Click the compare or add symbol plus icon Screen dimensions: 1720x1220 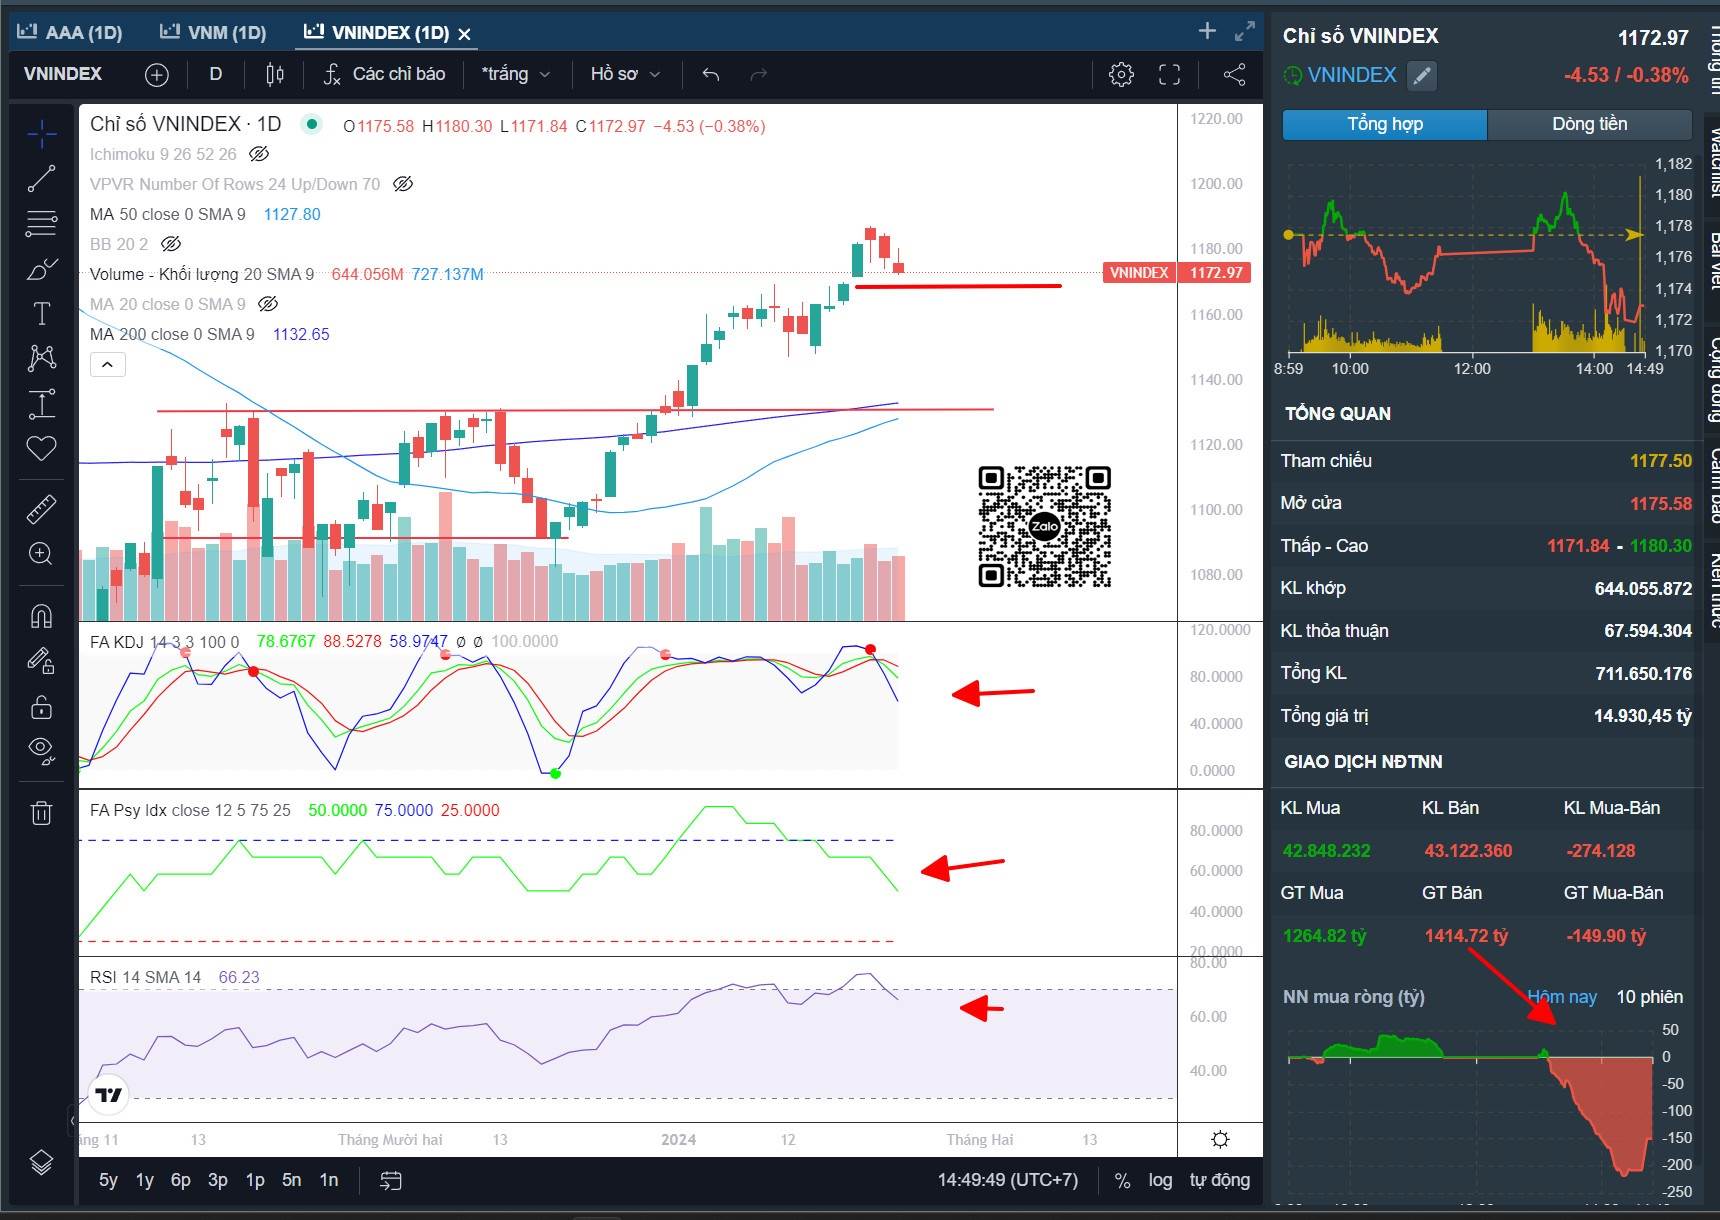coord(157,74)
